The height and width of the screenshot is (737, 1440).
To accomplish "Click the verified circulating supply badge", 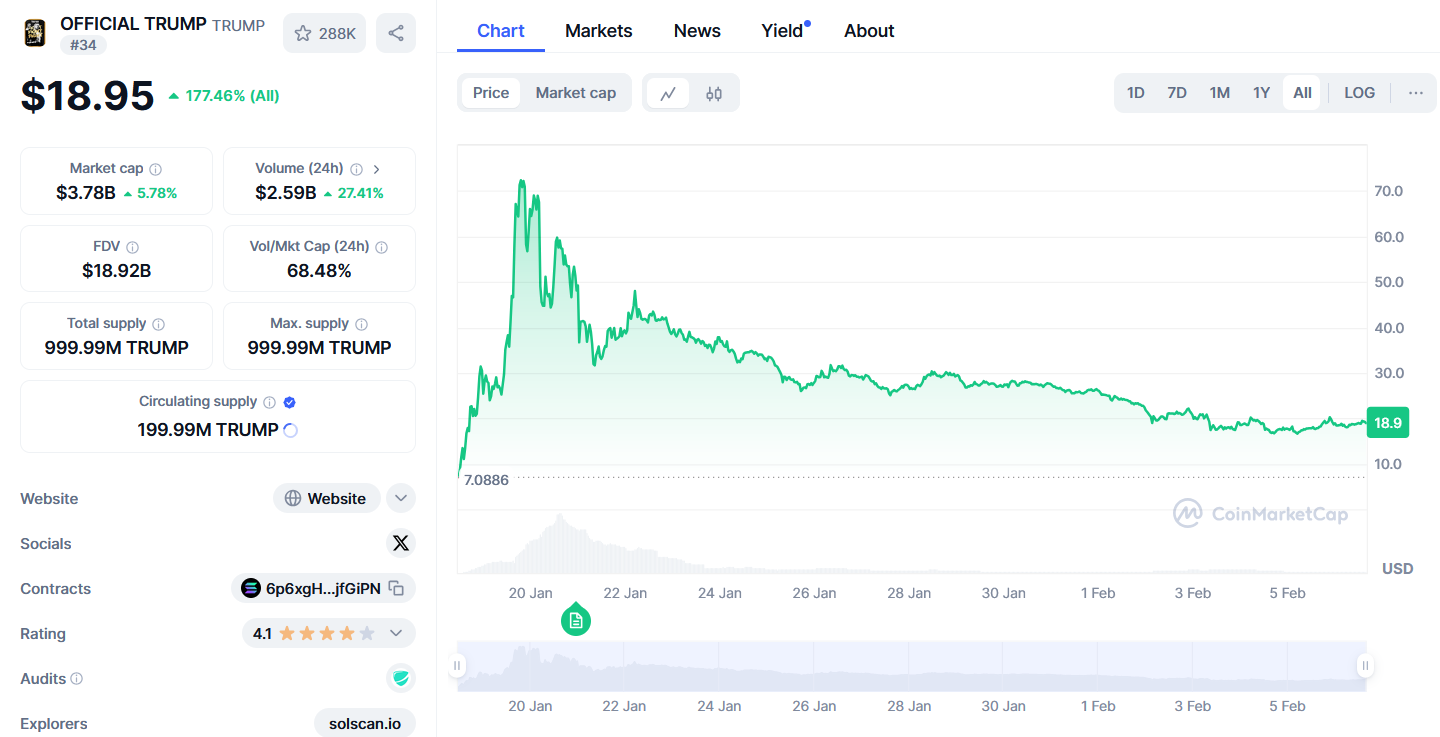I will coord(290,402).
